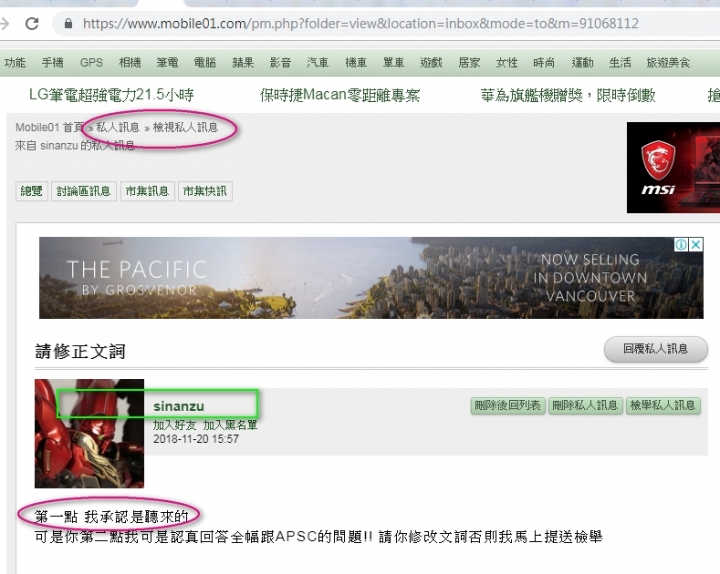Switch to 市集快訊 tab
Viewport: 720px width, 574px height.
(205, 191)
